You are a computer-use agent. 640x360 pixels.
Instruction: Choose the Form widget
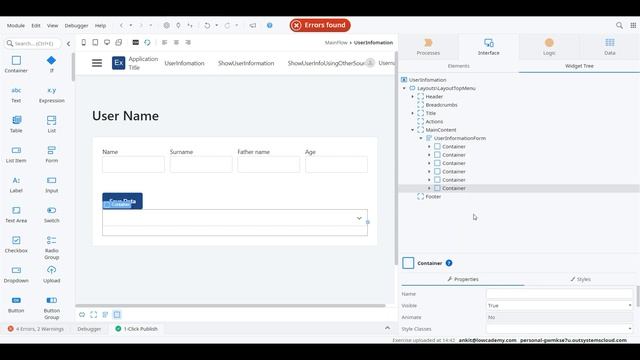tap(51, 154)
